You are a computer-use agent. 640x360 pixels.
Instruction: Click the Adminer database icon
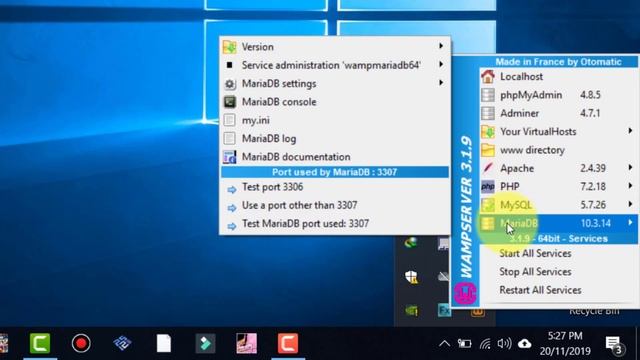(x=488, y=113)
